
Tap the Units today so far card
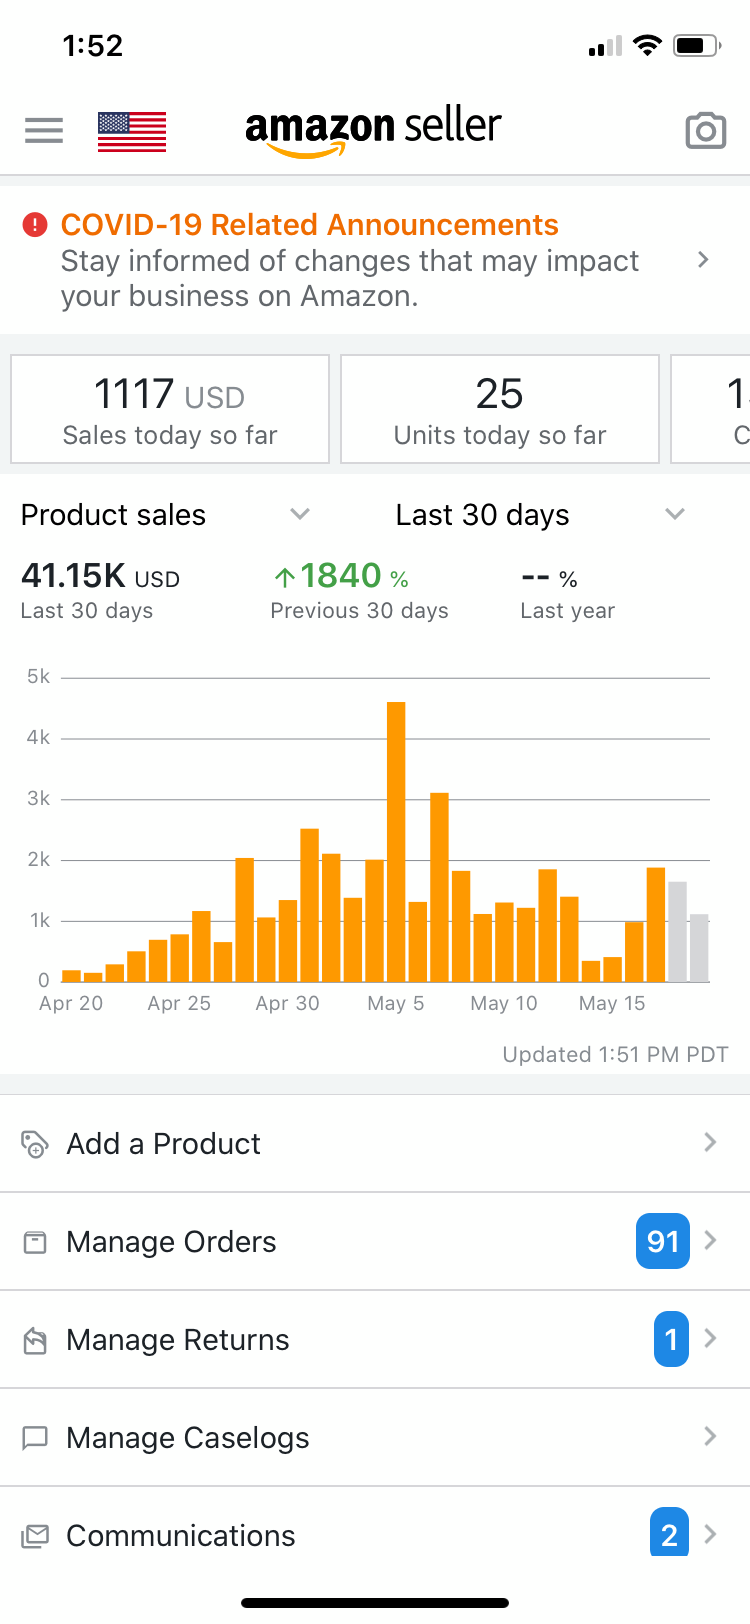[x=500, y=409]
